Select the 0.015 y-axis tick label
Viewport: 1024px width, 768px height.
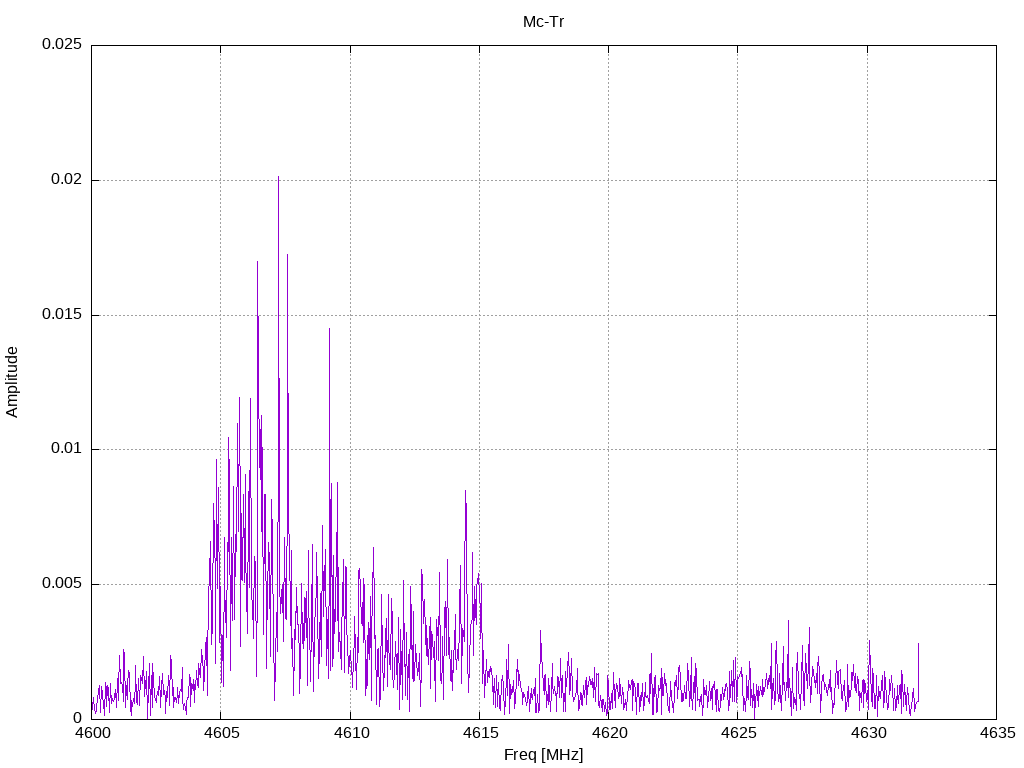(x=61, y=315)
